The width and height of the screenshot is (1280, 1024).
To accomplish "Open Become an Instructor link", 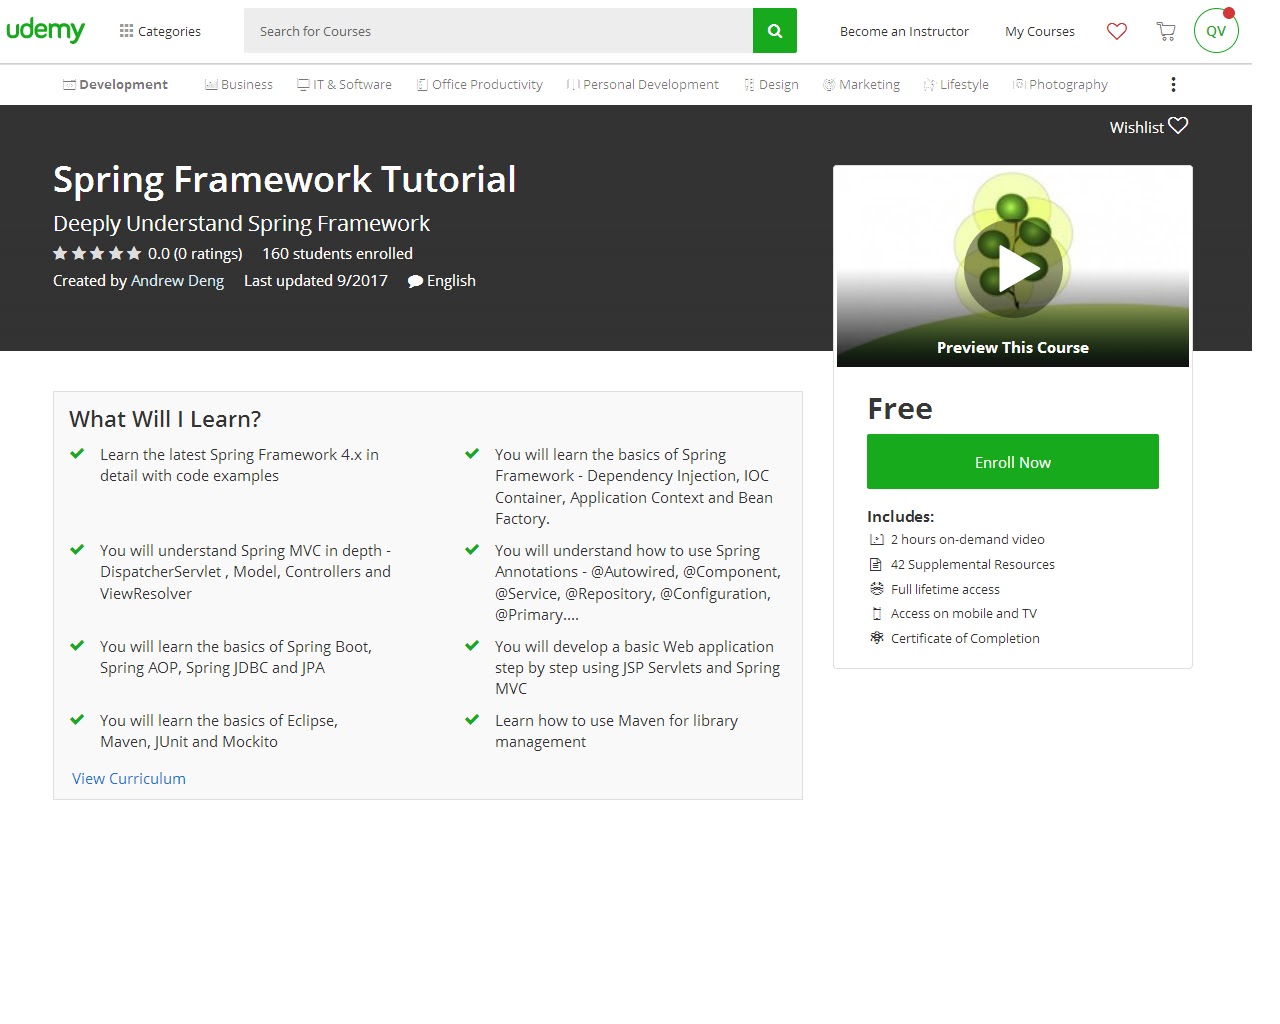I will click(904, 31).
